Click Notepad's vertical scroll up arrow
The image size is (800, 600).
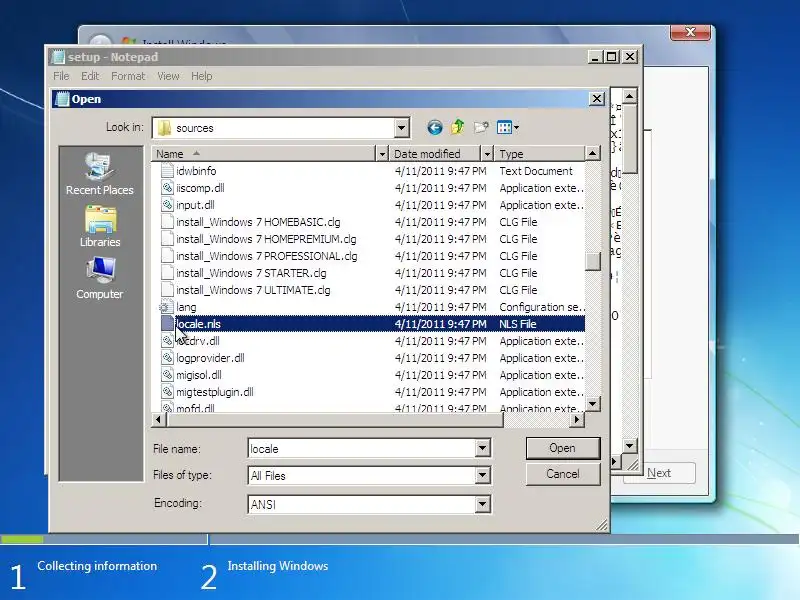630,96
